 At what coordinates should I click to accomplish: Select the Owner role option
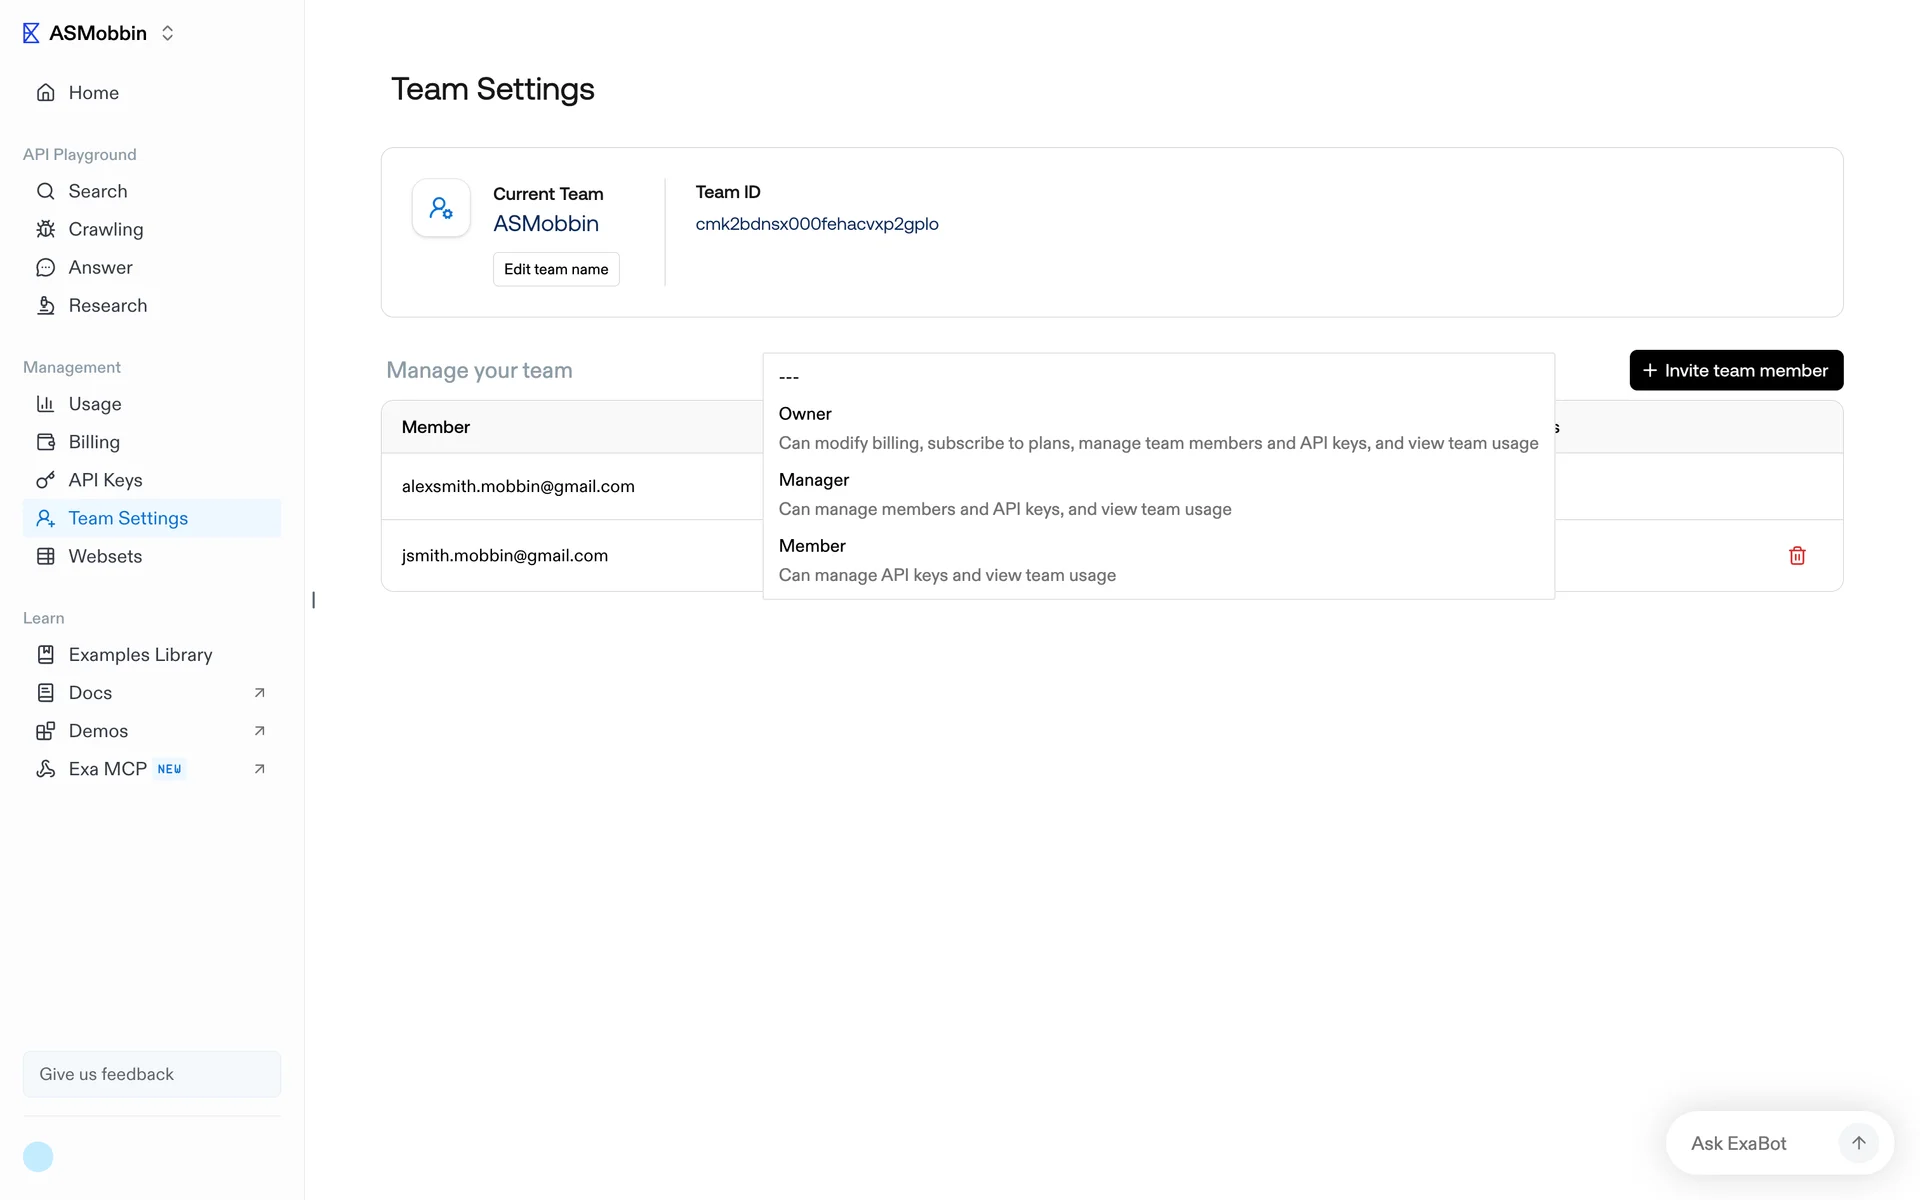point(1157,428)
